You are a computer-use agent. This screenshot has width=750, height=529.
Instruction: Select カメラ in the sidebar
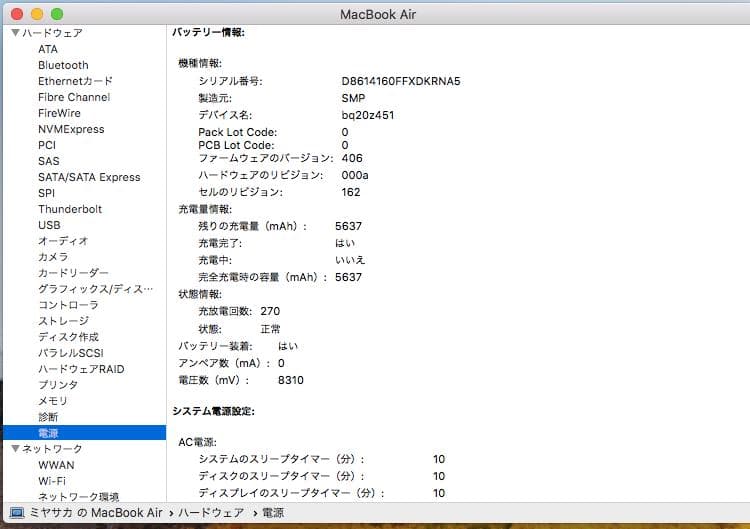(x=53, y=257)
